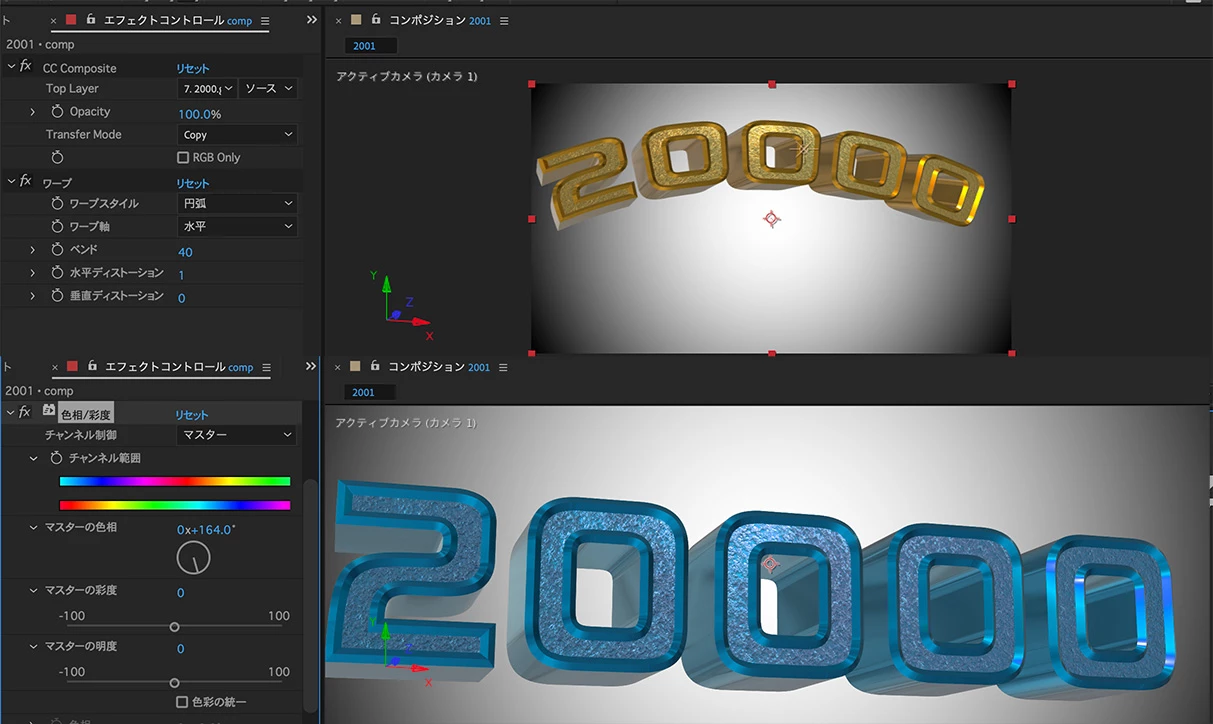
Task: Toggle the lock icon of the gold 20000 composition panel
Action: tap(376, 19)
